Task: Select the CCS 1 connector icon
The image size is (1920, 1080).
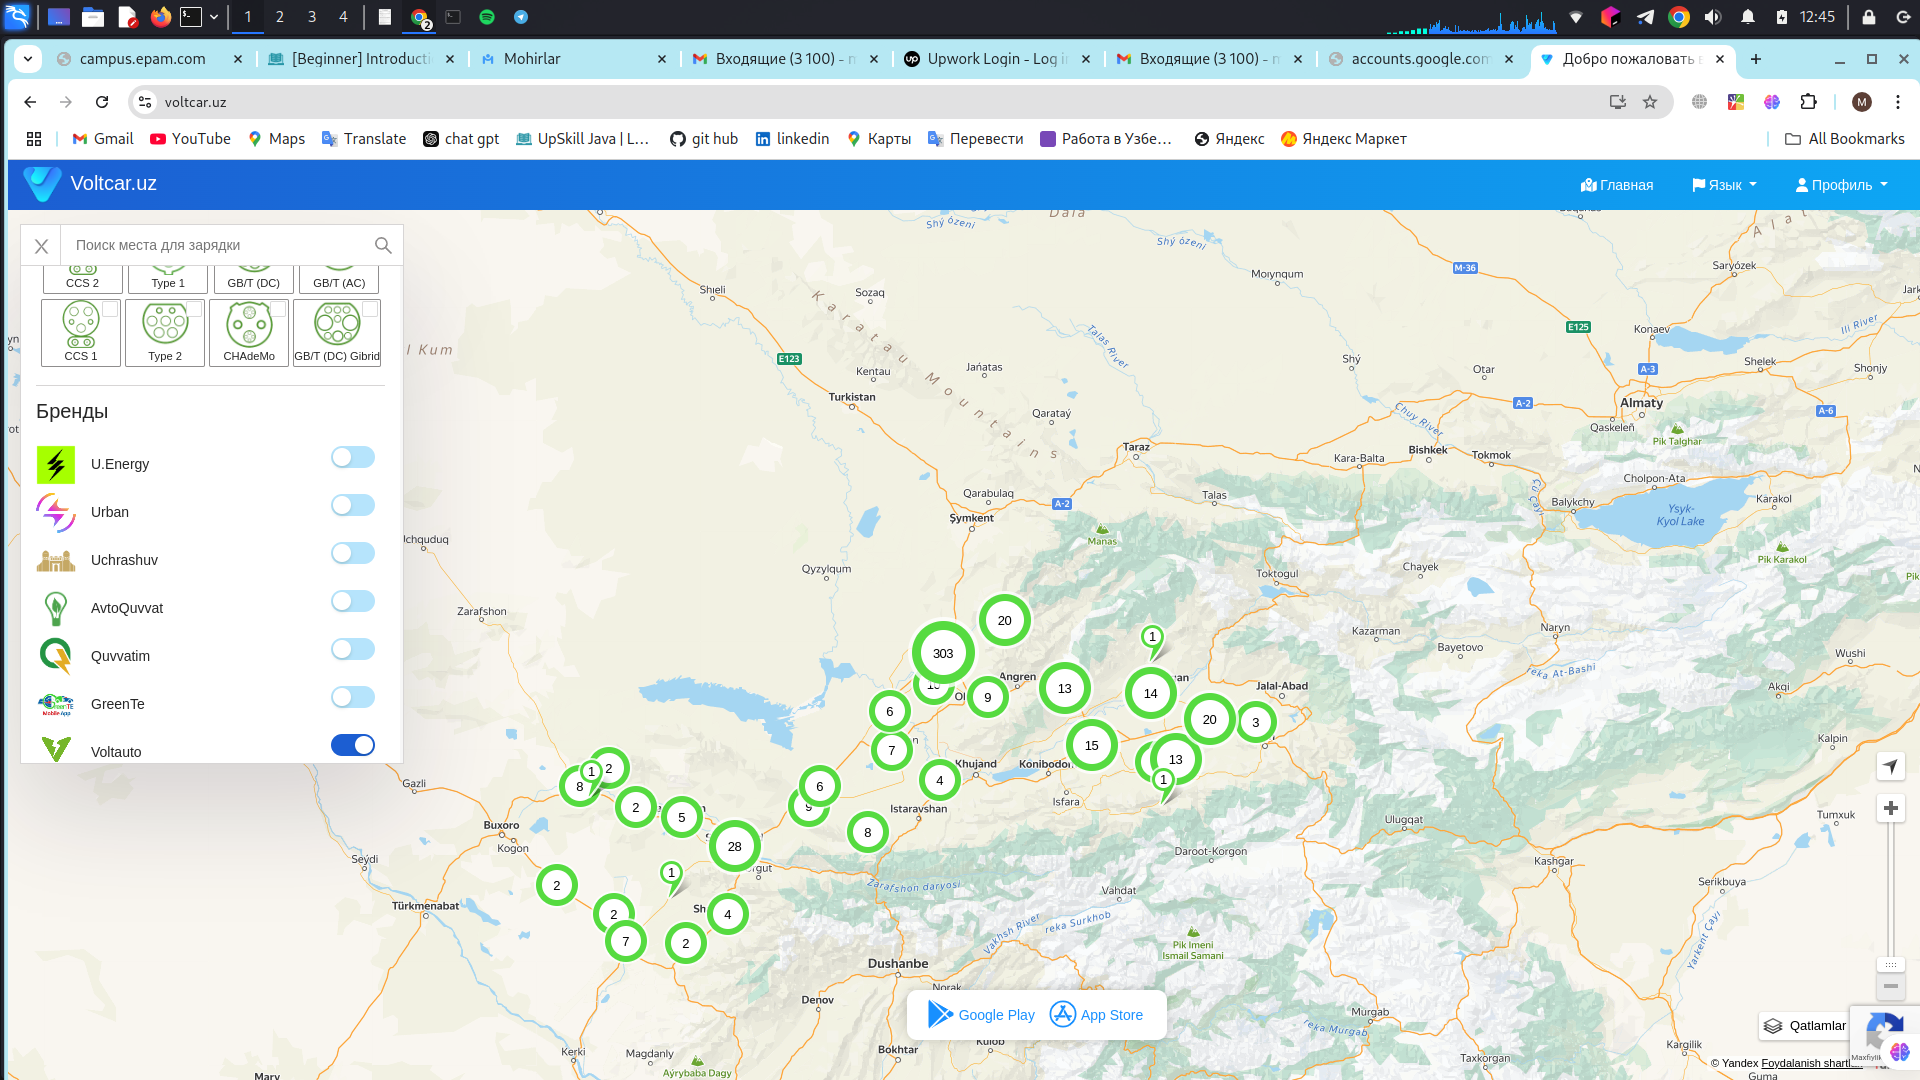Action: click(81, 333)
